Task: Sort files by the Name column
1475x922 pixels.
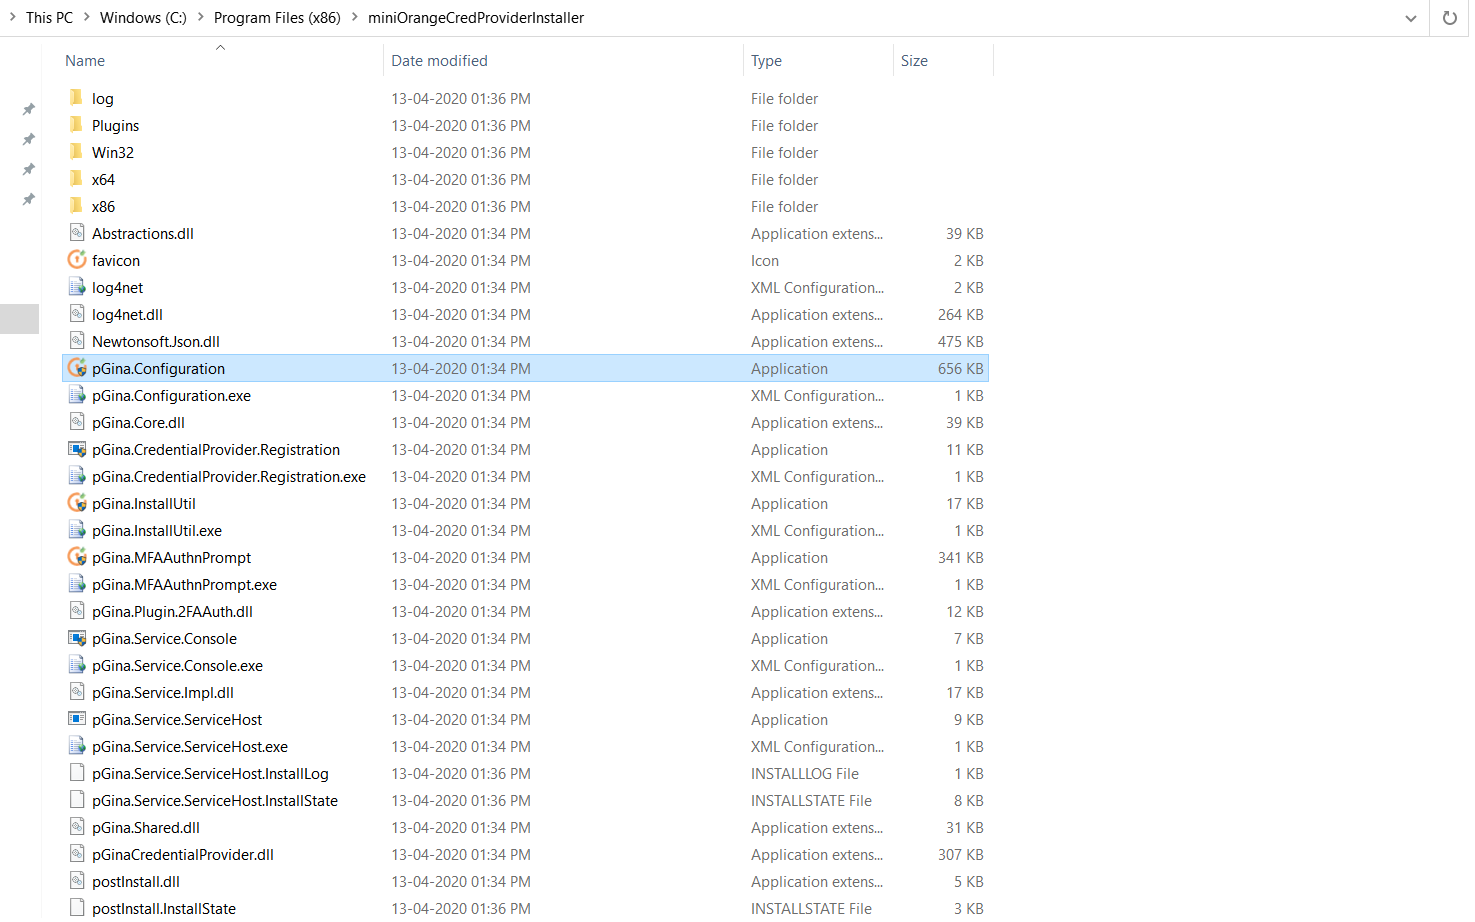Action: coord(85,61)
